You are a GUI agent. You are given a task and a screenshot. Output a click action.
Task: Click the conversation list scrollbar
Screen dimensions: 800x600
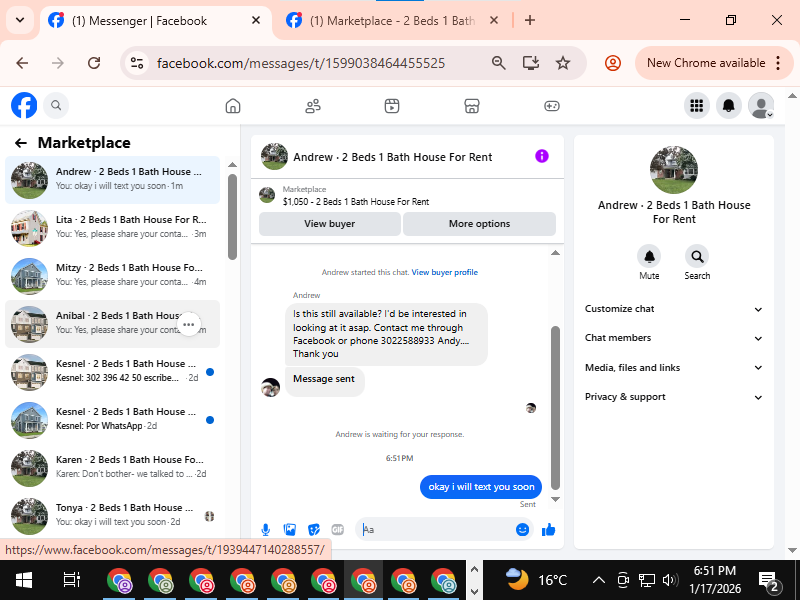232,217
